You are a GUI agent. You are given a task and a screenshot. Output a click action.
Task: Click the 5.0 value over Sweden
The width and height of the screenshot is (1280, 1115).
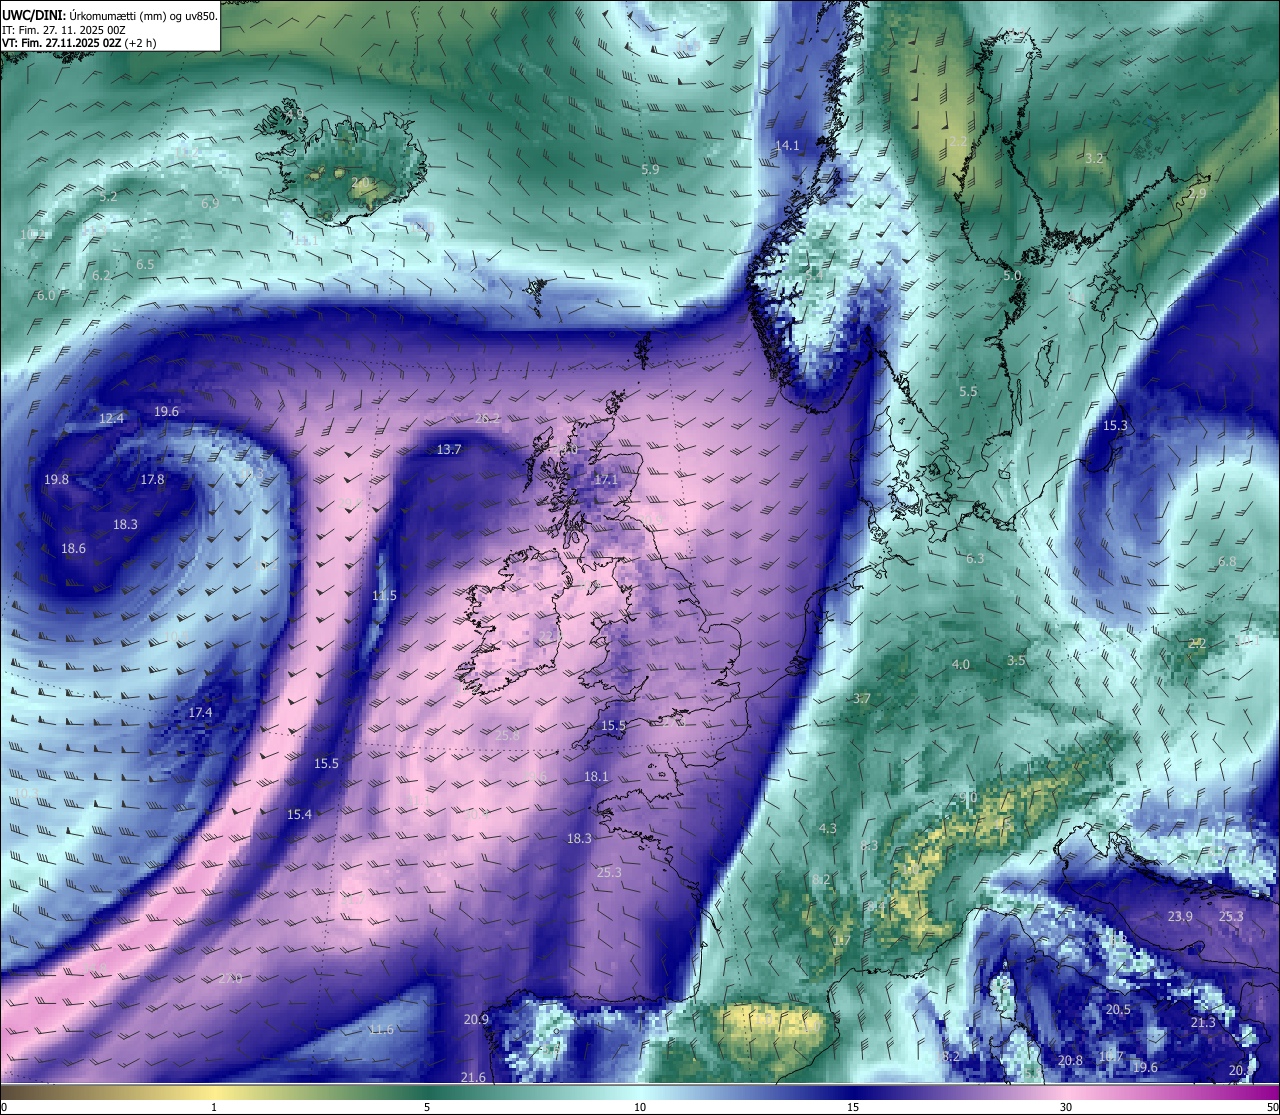(x=1012, y=276)
